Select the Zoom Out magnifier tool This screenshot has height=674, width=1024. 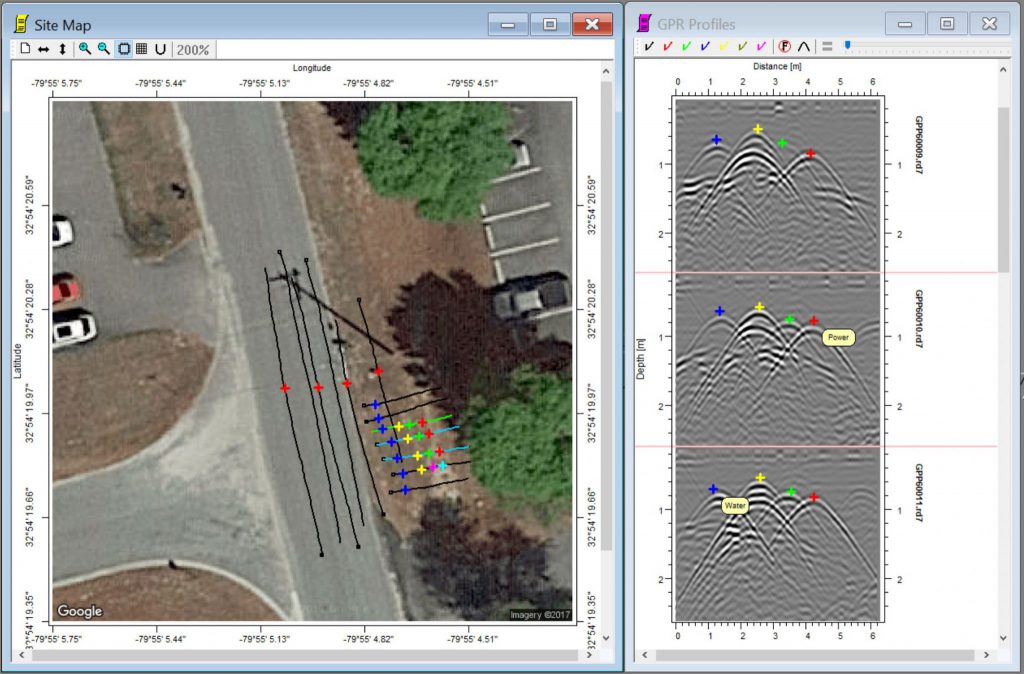coord(103,48)
